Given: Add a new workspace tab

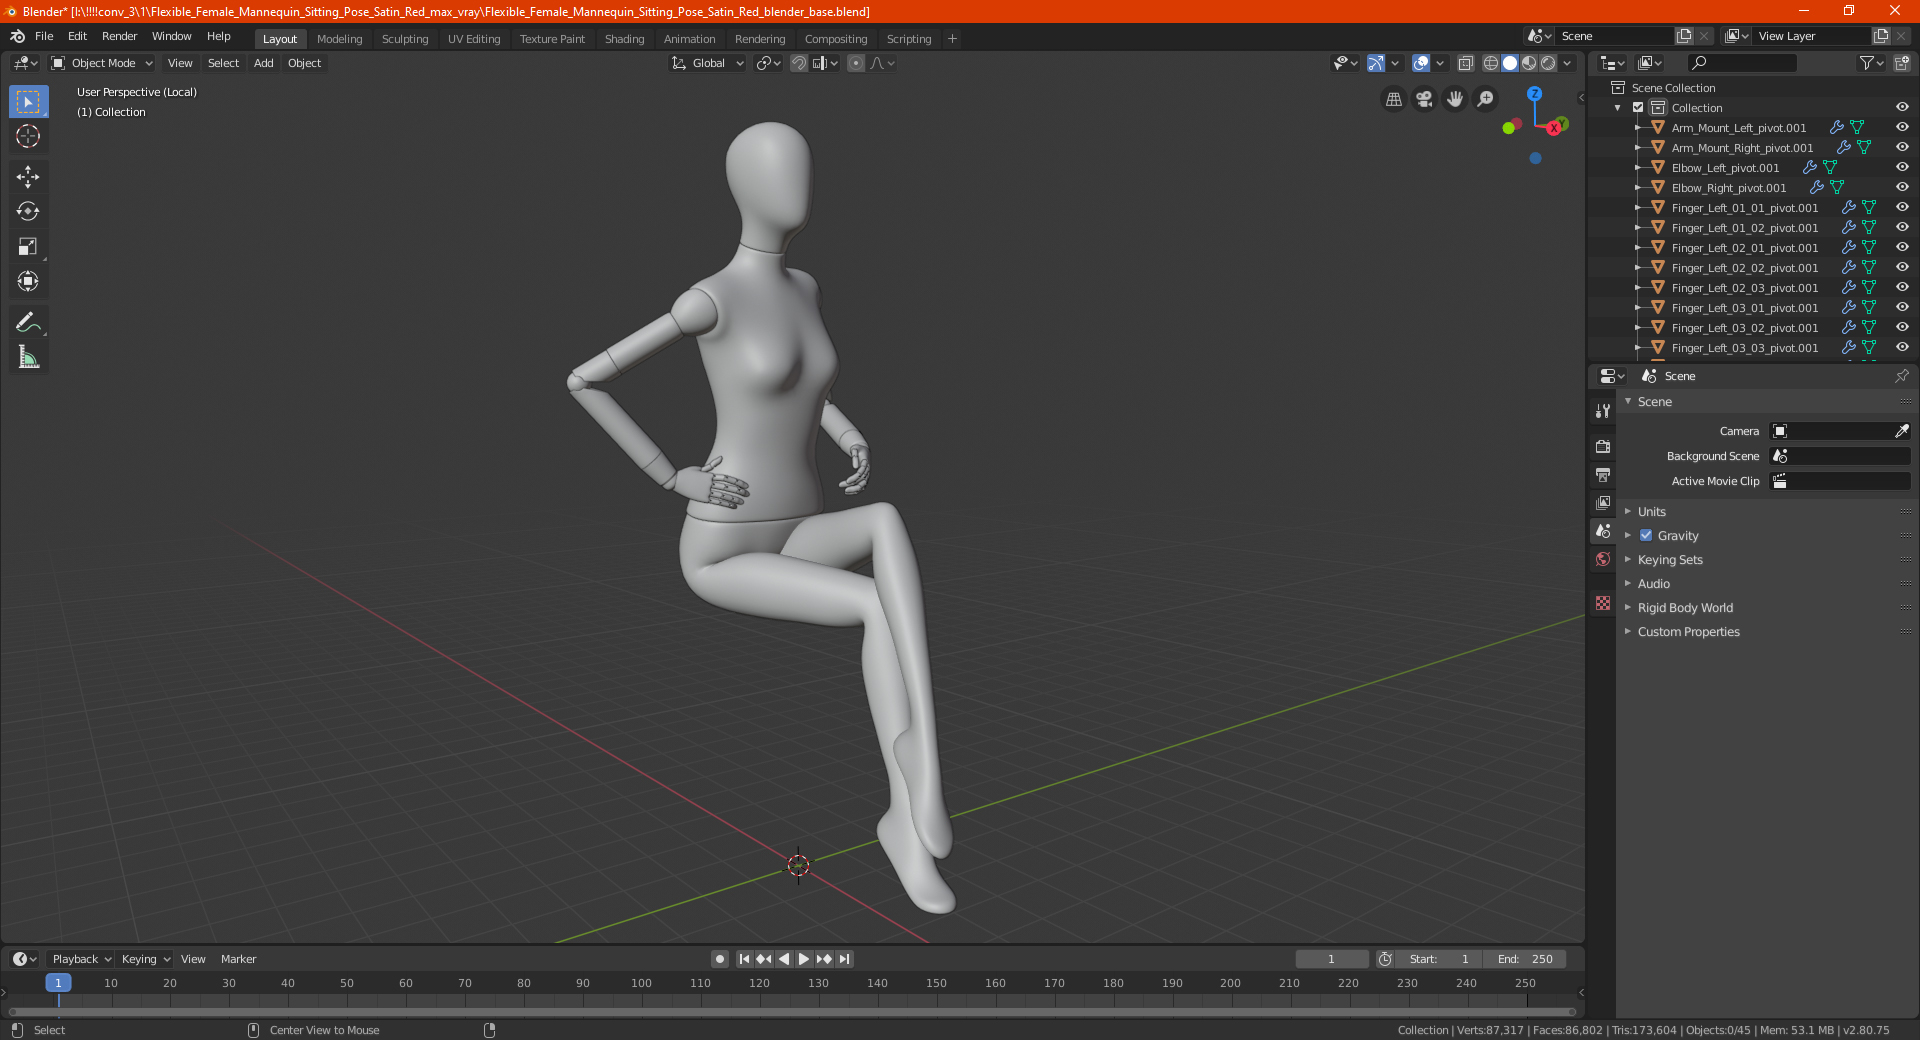Looking at the screenshot, I should [x=952, y=39].
